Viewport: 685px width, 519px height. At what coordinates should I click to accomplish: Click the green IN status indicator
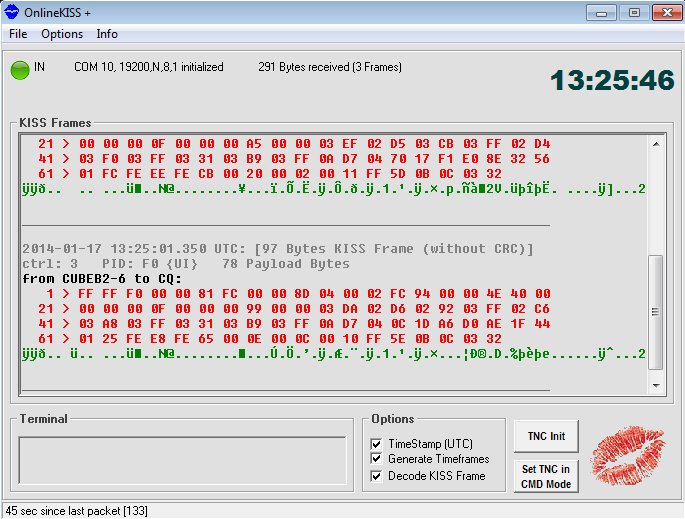tap(20, 70)
